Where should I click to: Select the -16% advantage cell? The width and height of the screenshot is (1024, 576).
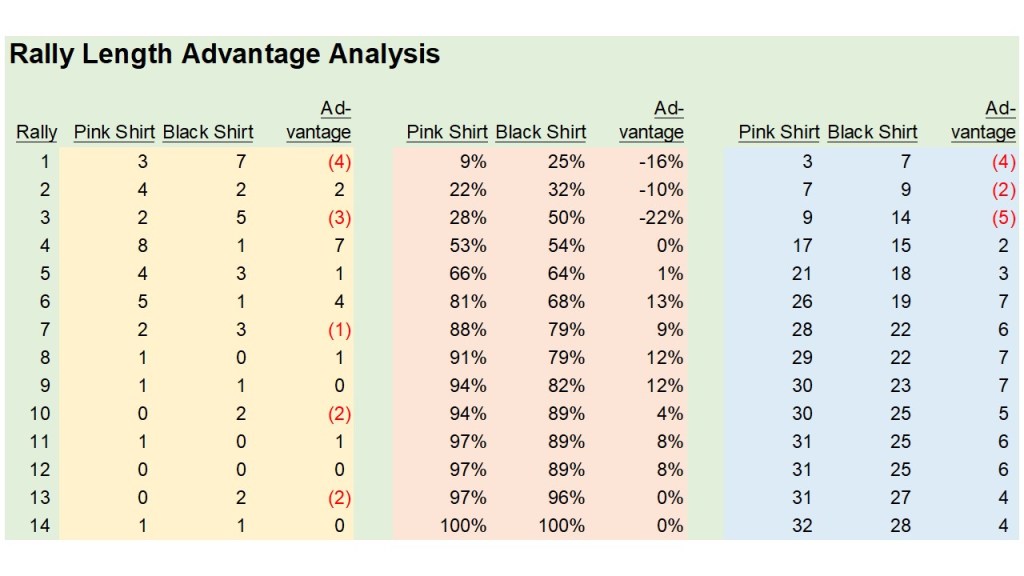664,161
